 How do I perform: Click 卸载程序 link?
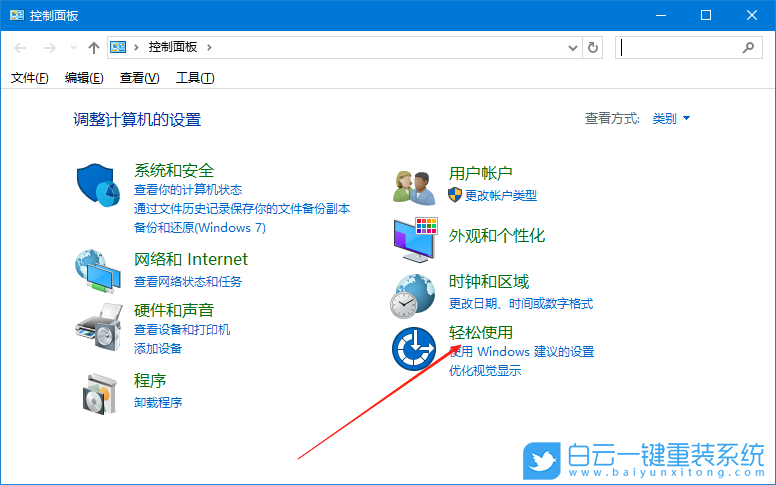(x=158, y=402)
